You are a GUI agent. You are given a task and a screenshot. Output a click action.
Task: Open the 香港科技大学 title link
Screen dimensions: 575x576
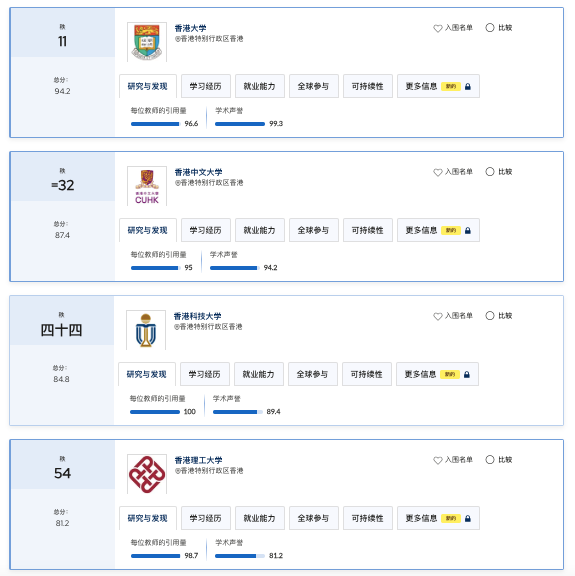coord(197,316)
